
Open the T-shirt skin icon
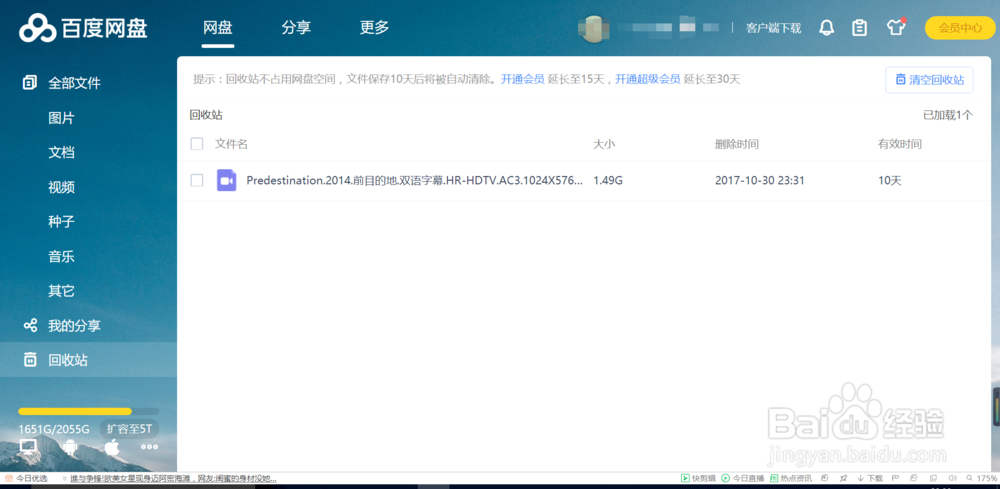(x=895, y=27)
